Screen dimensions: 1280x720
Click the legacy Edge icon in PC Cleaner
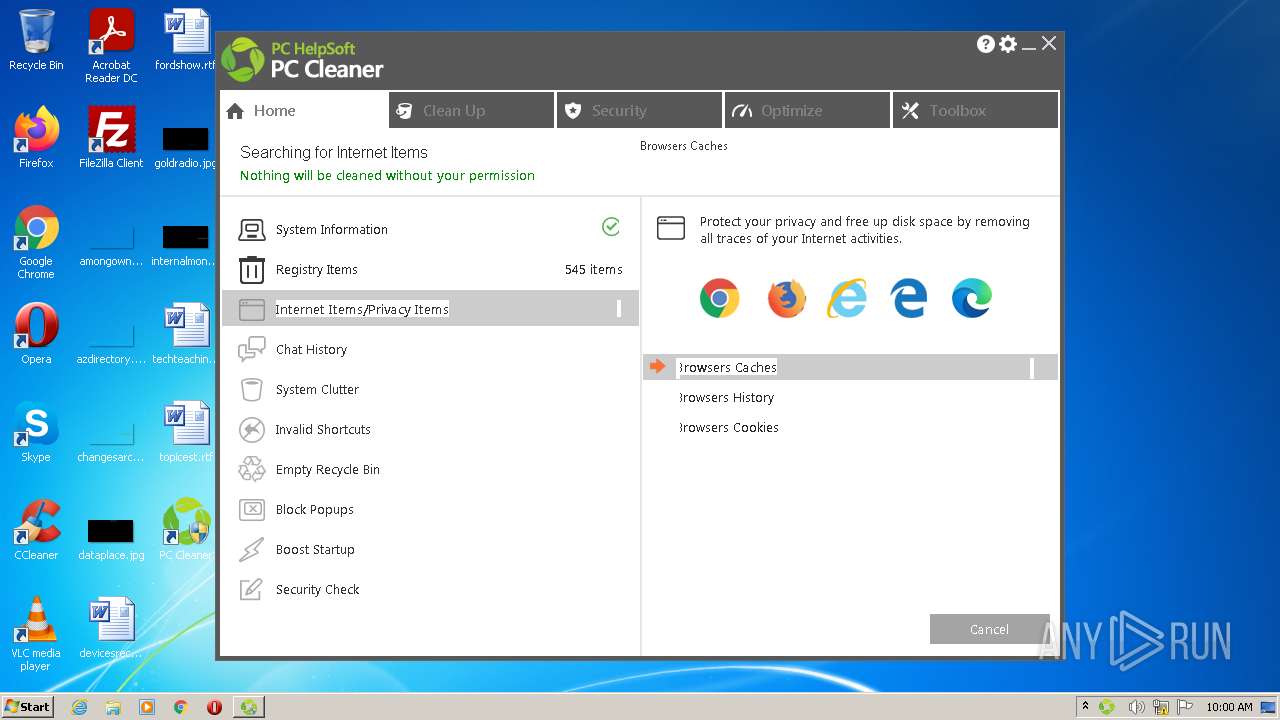point(909,298)
